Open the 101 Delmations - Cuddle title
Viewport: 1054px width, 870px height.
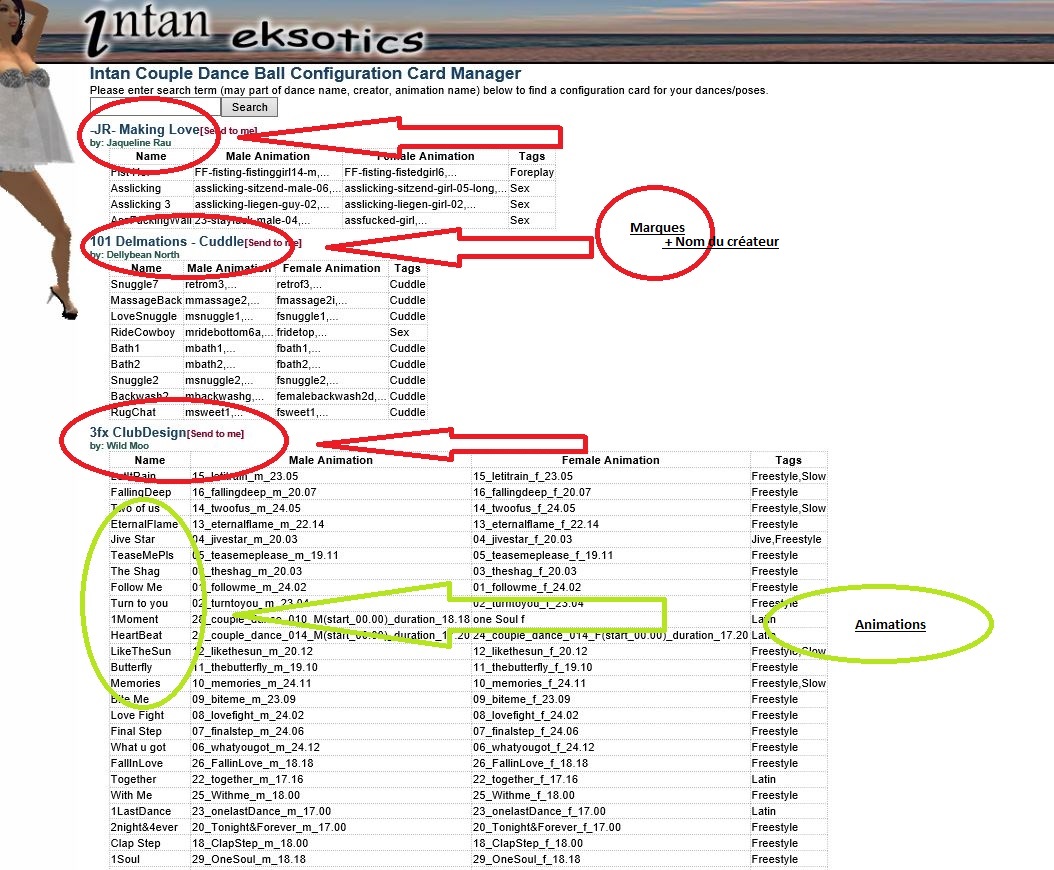tap(167, 241)
